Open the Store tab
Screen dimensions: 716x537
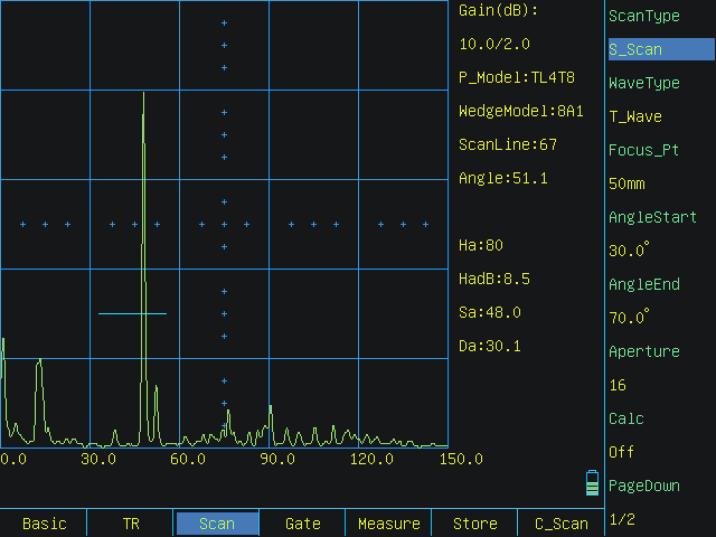(475, 524)
